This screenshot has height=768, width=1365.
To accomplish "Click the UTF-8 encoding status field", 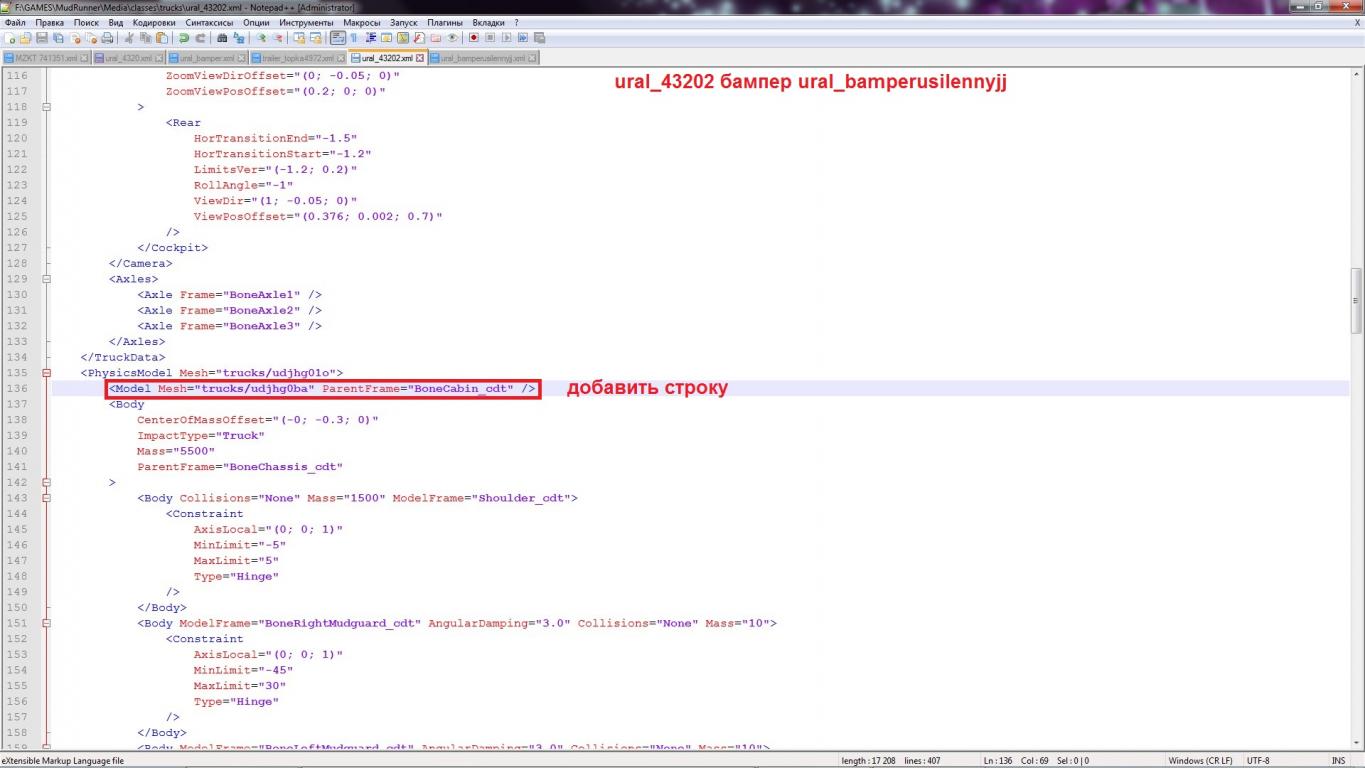I will [x=1258, y=761].
